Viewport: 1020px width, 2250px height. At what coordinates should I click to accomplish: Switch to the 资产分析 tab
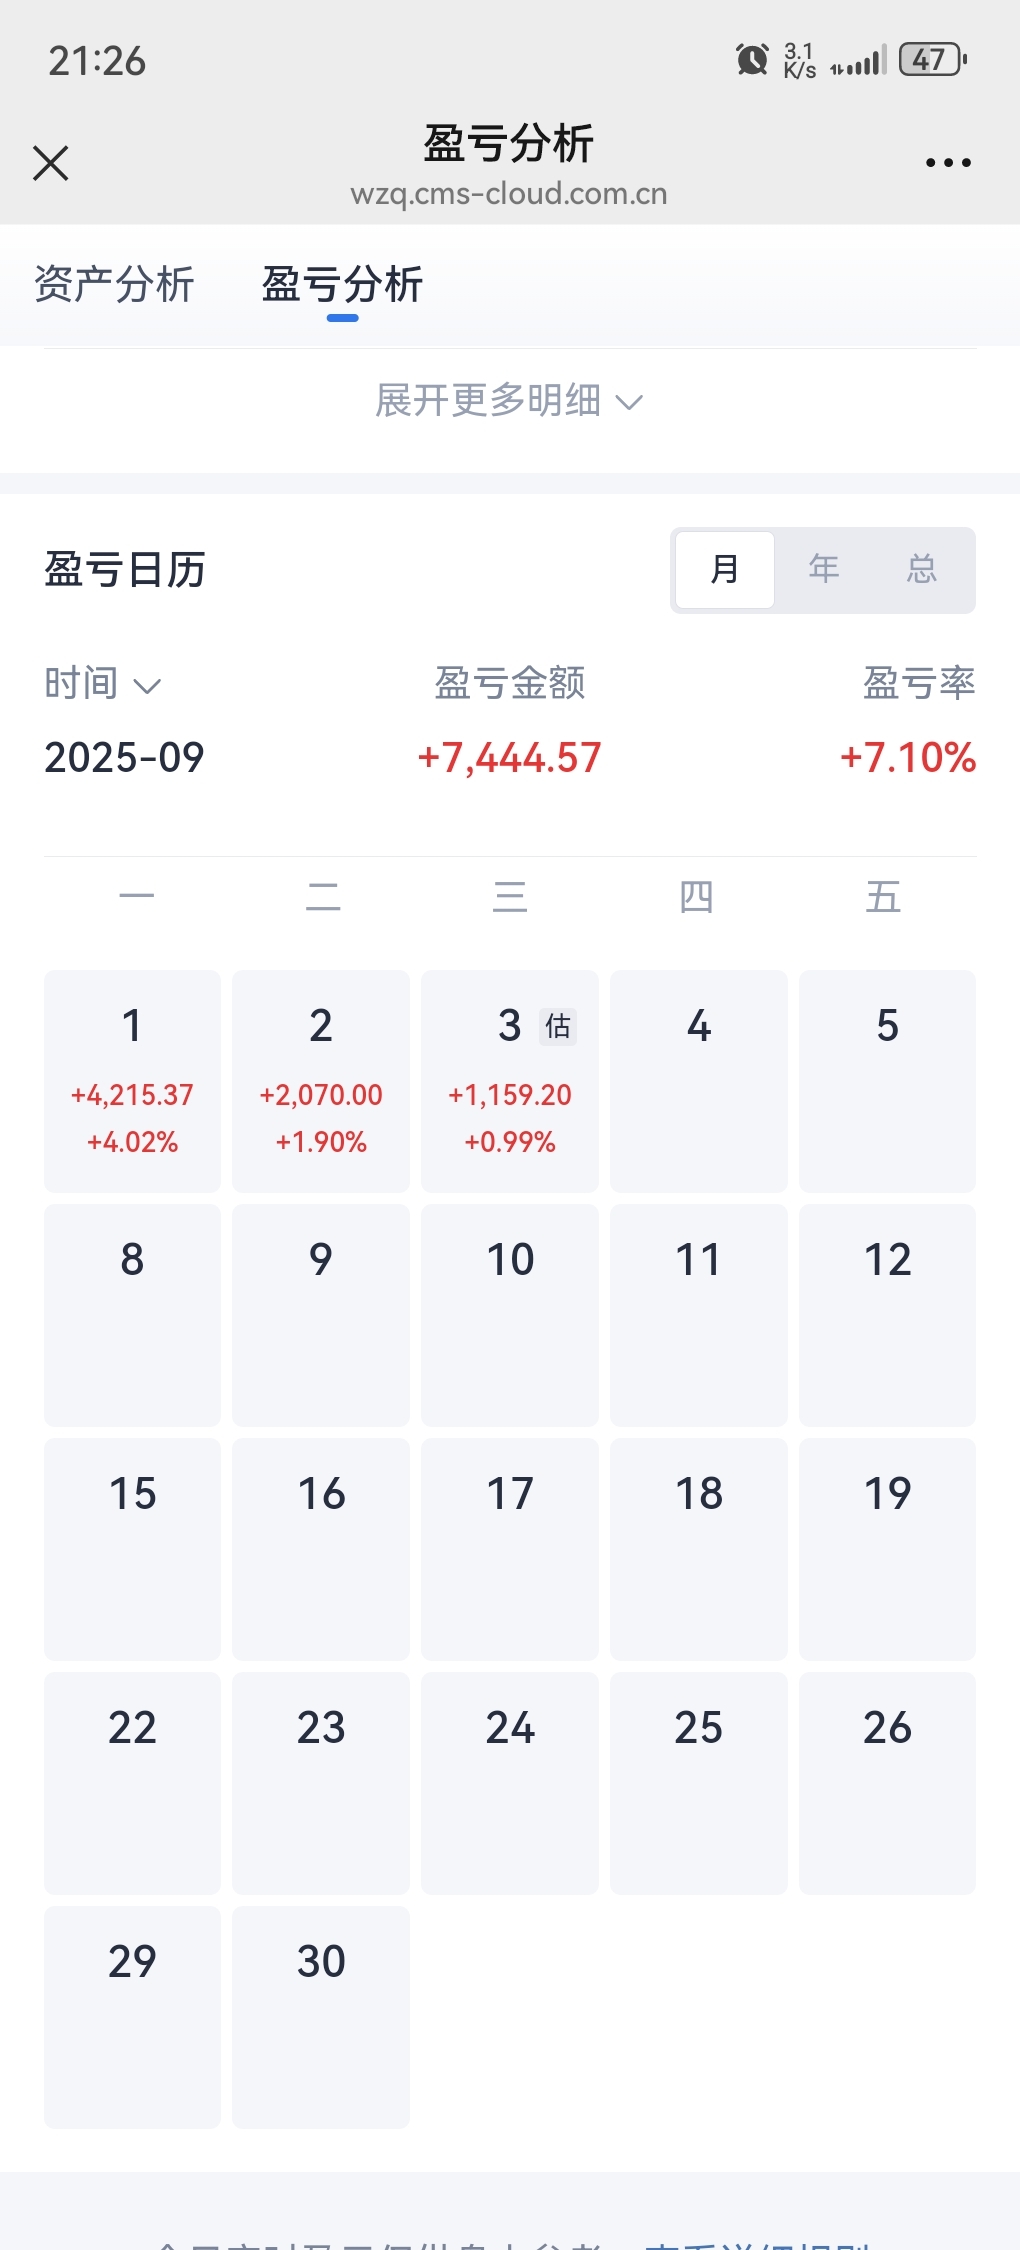coord(114,285)
